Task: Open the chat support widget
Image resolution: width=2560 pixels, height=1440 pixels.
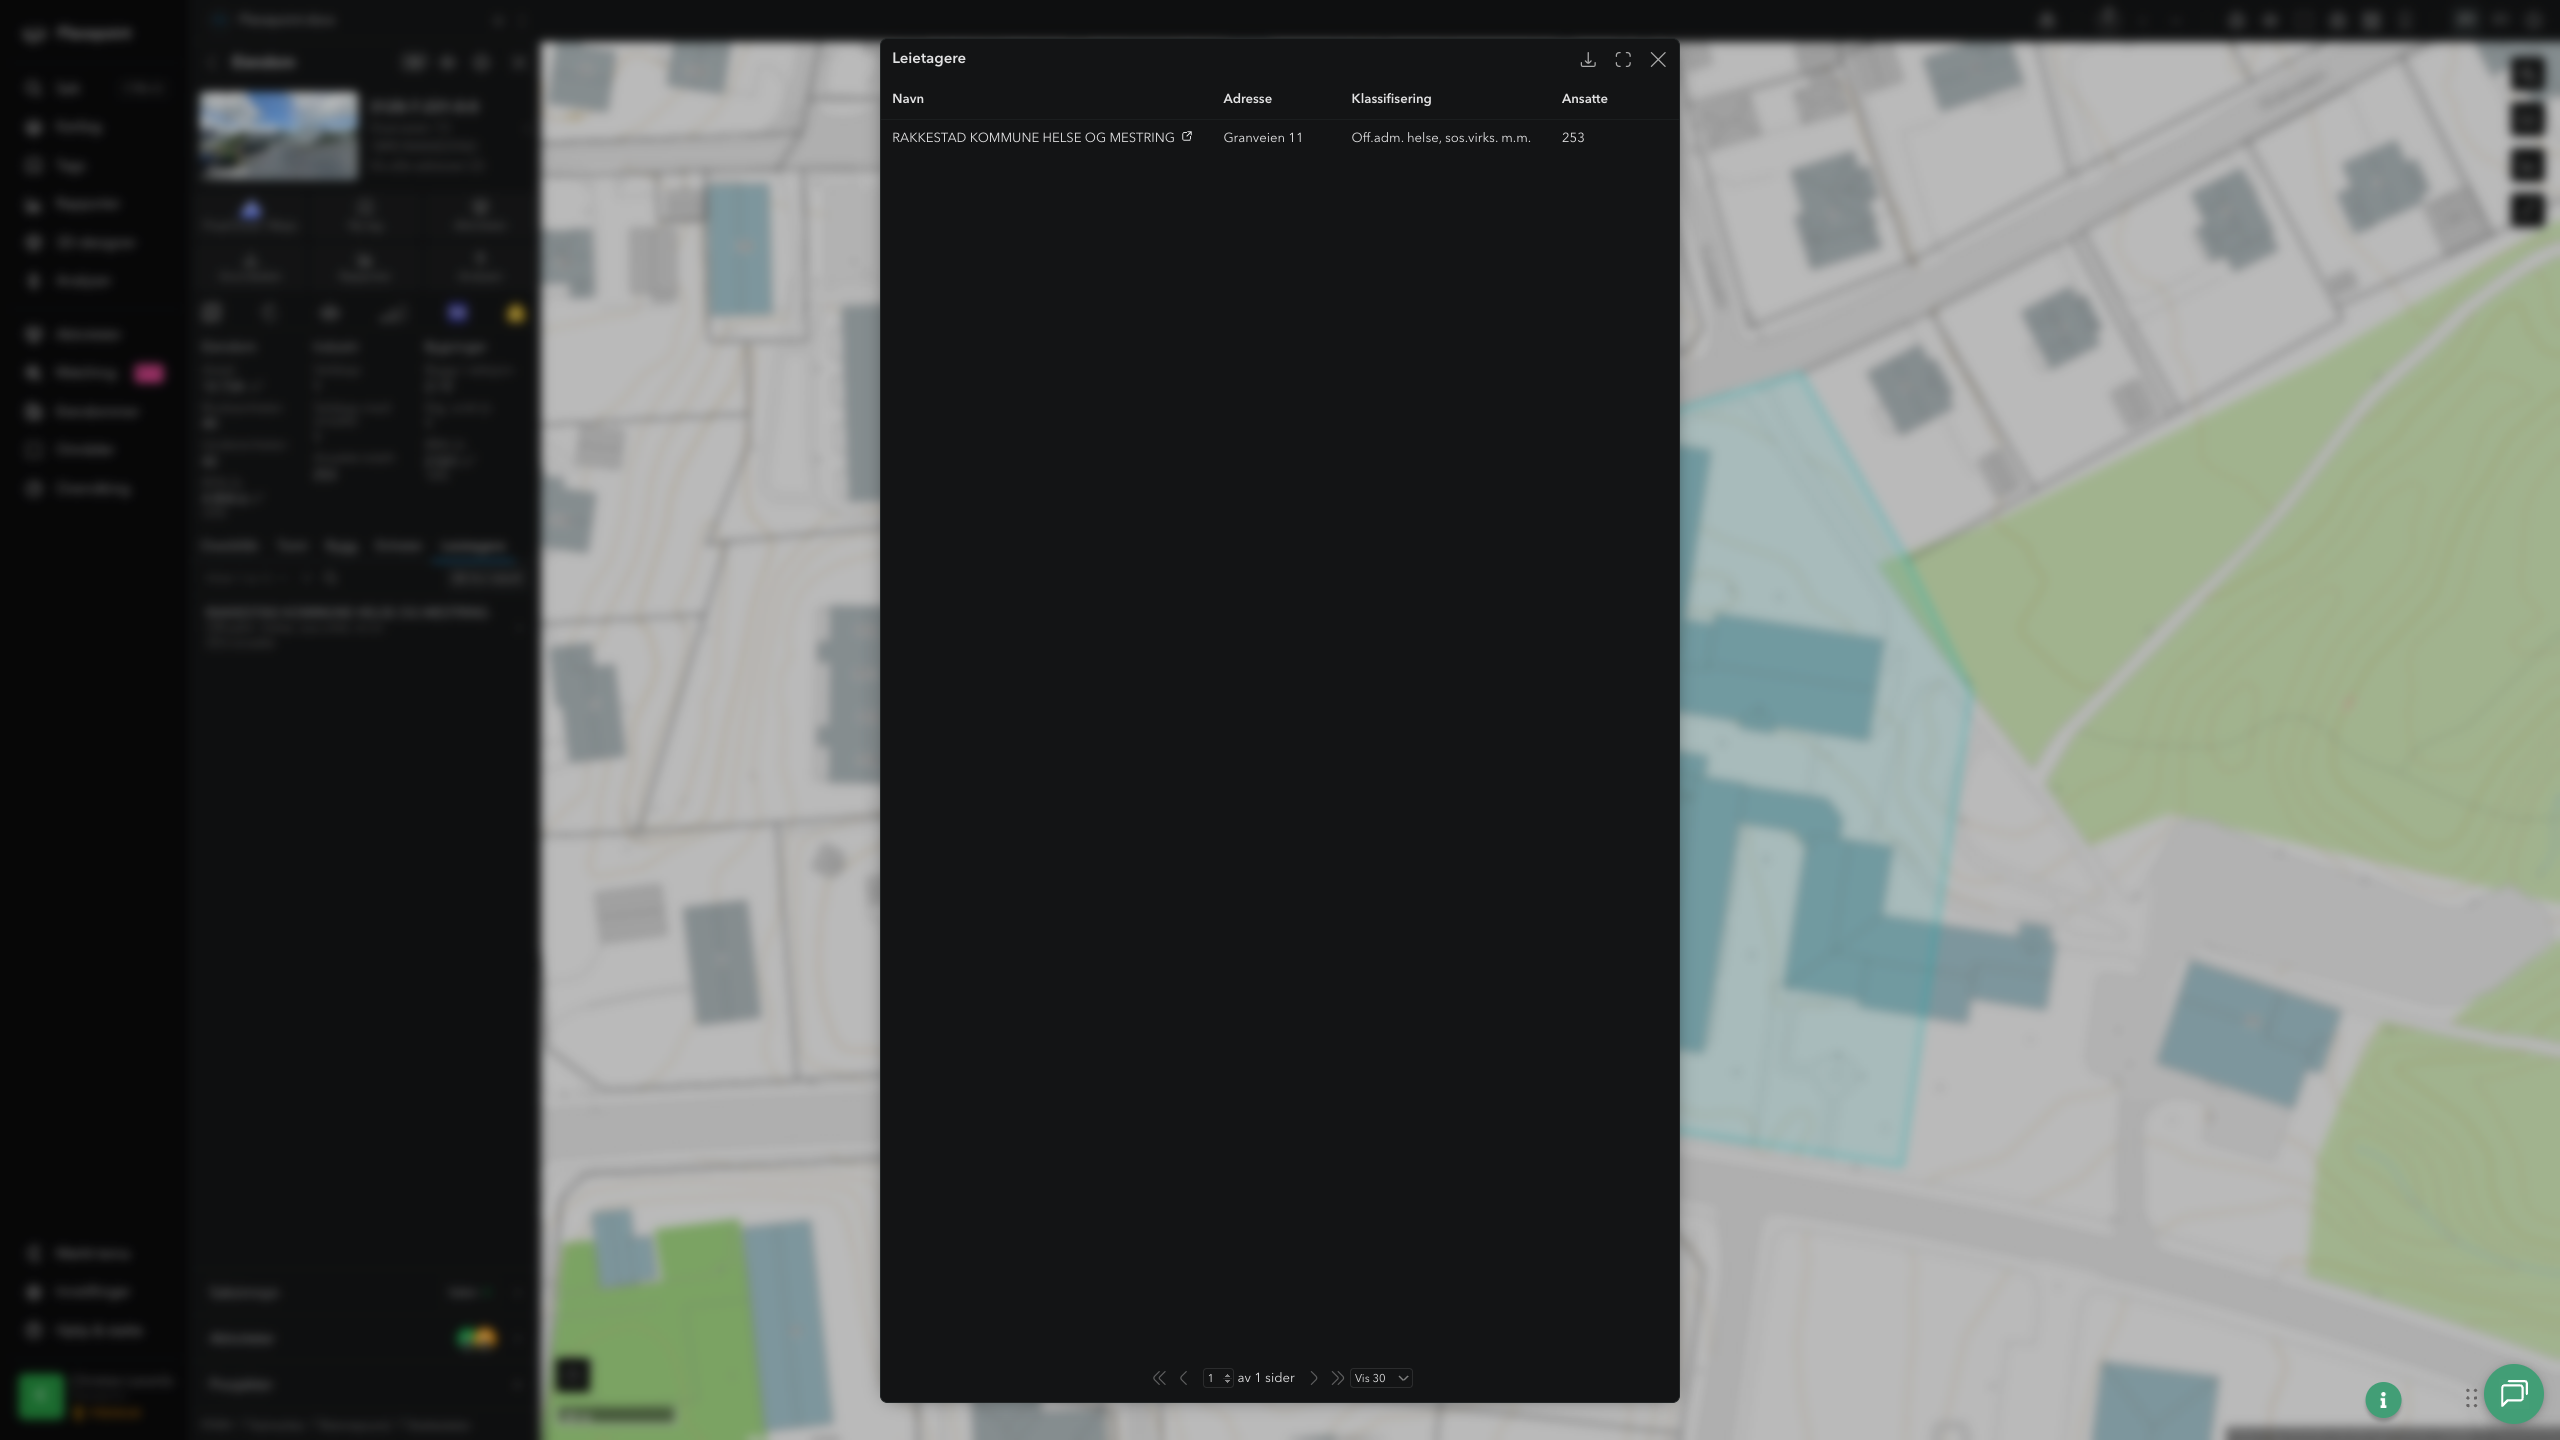Action: [x=2514, y=1393]
